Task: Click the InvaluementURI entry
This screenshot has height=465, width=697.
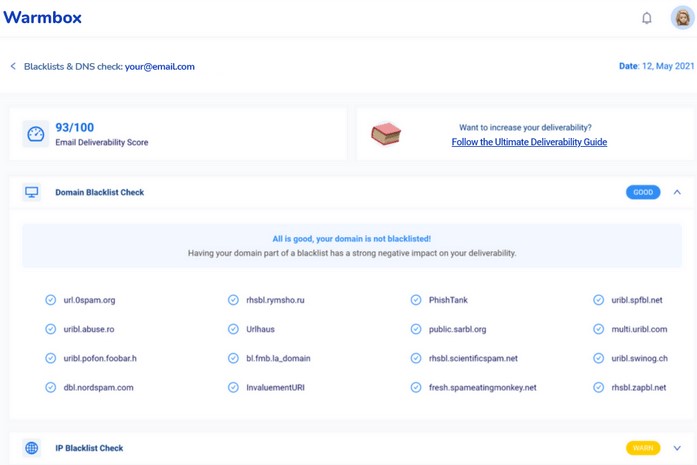Action: pyautogui.click(x=275, y=388)
